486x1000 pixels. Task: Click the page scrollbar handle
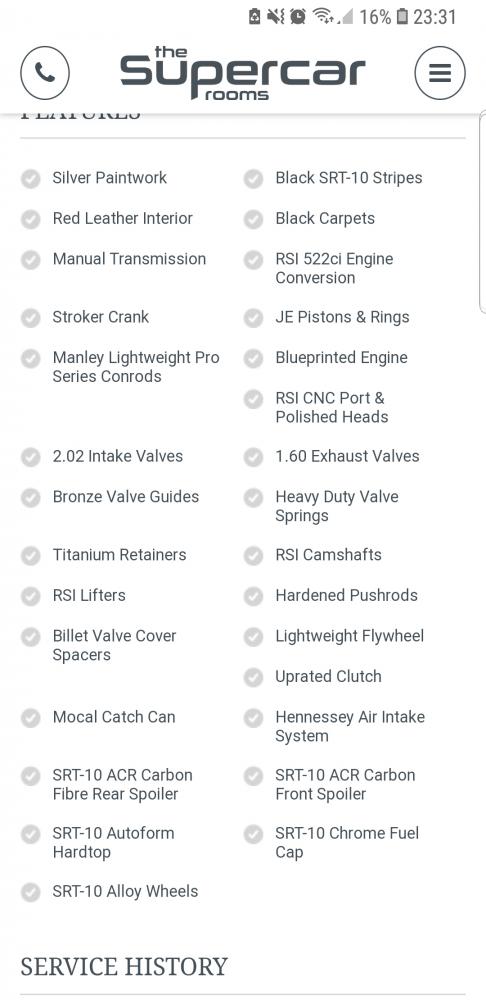(x=483, y=212)
